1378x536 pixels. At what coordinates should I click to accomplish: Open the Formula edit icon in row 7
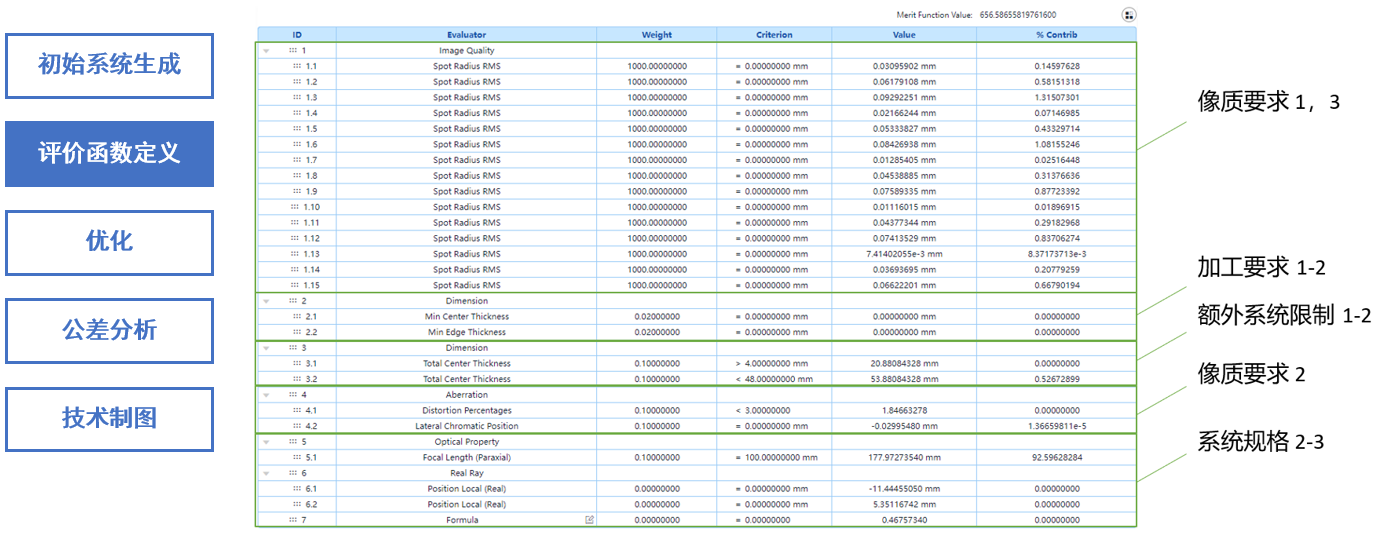pos(589,520)
